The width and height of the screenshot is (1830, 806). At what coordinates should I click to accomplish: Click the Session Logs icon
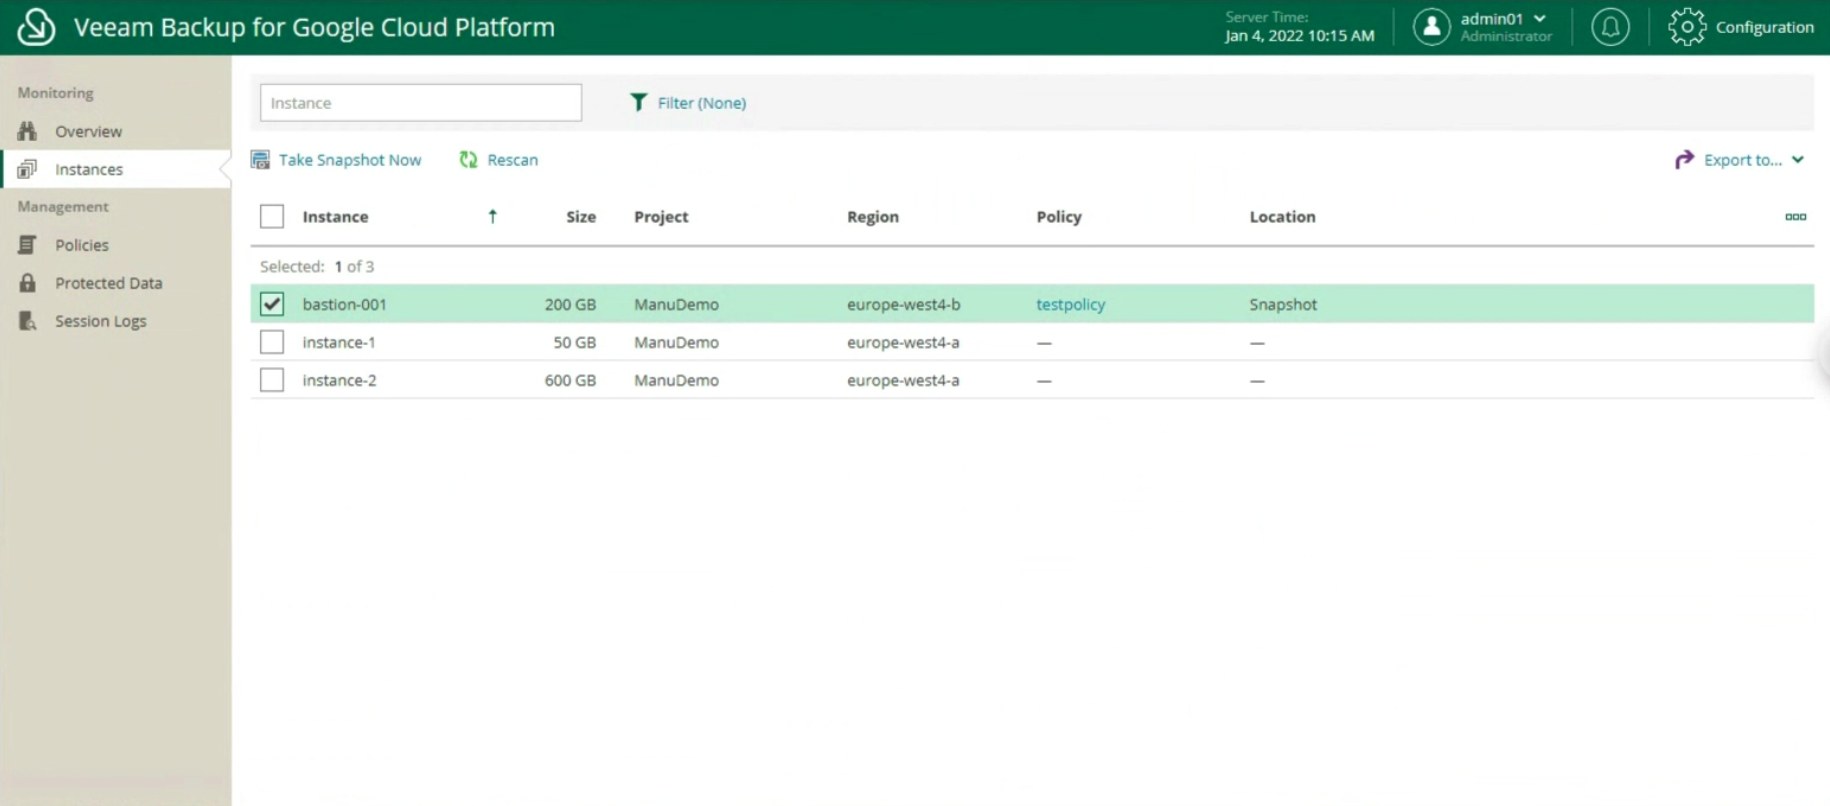[x=27, y=321]
